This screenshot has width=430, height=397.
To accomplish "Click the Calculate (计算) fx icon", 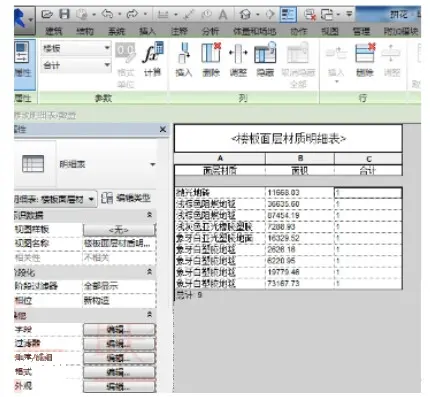I will pyautogui.click(x=153, y=54).
